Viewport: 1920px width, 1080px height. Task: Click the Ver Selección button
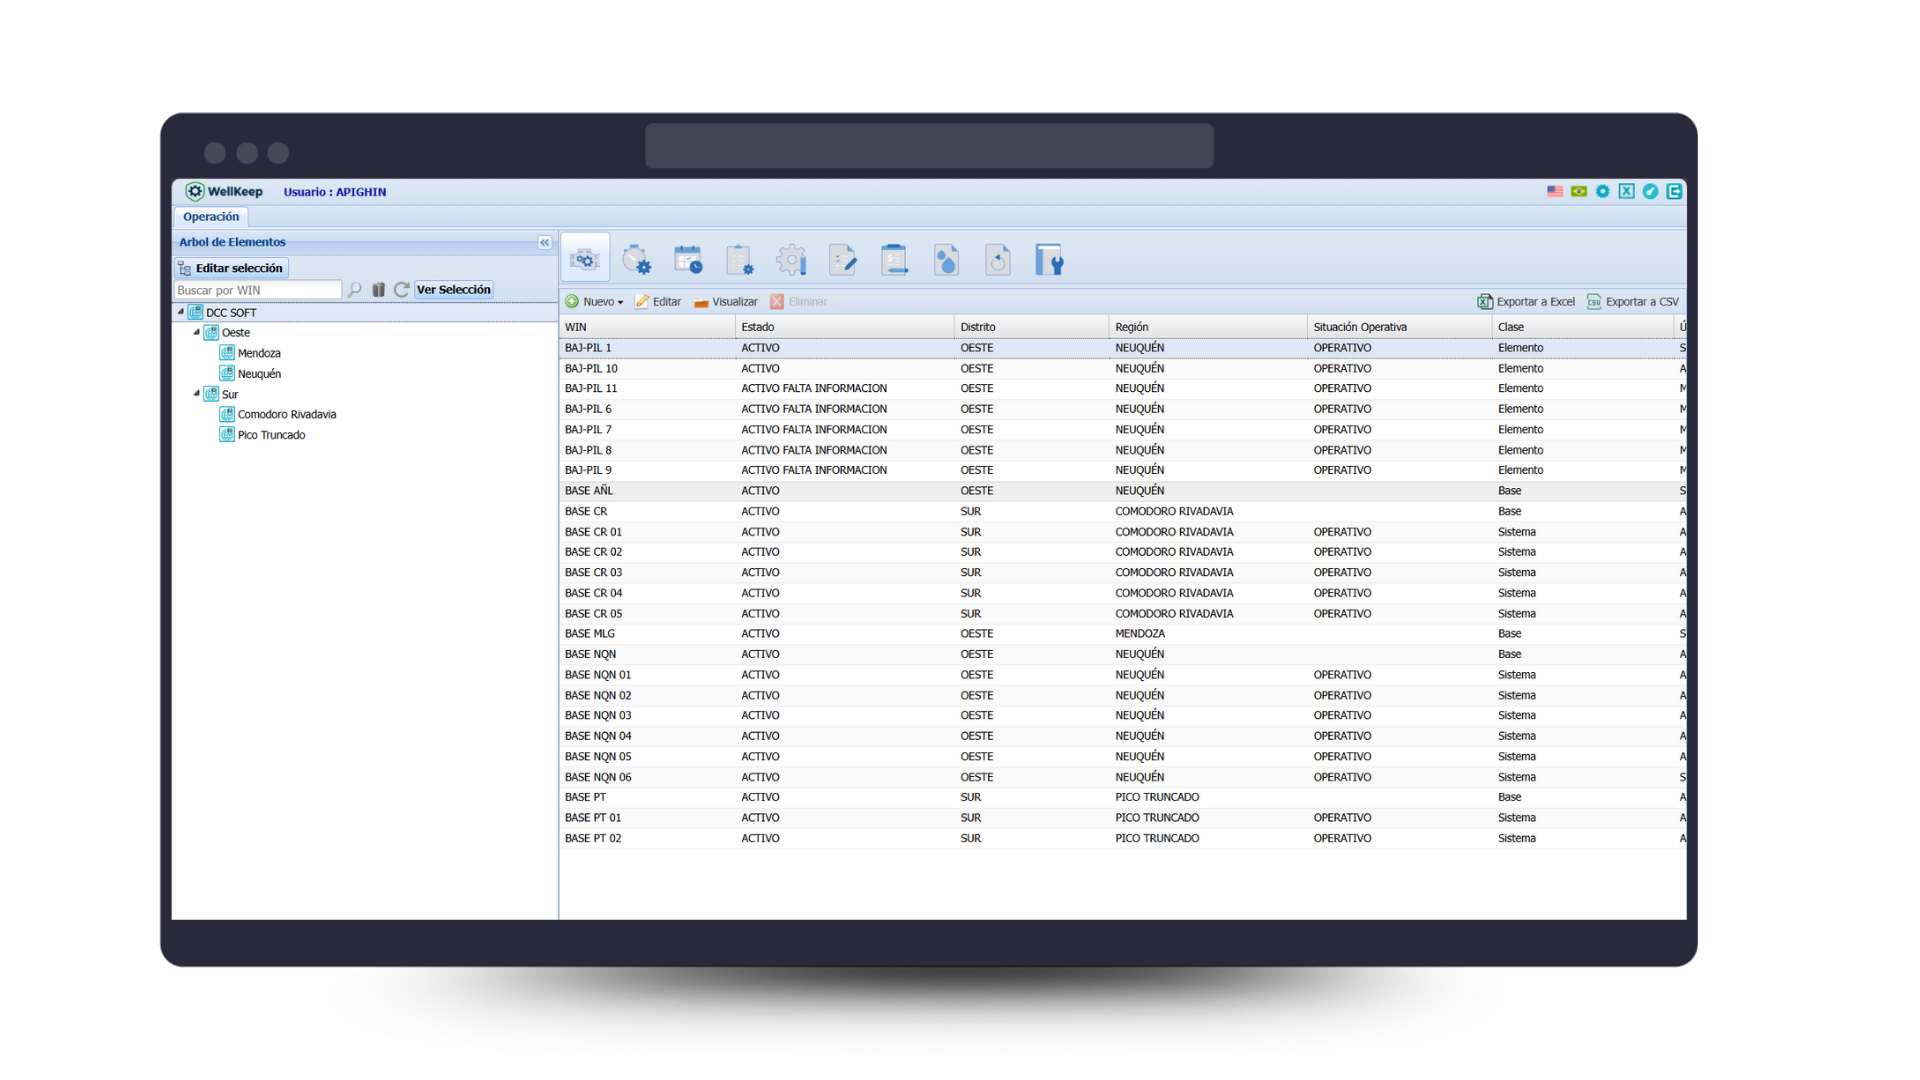(x=454, y=290)
